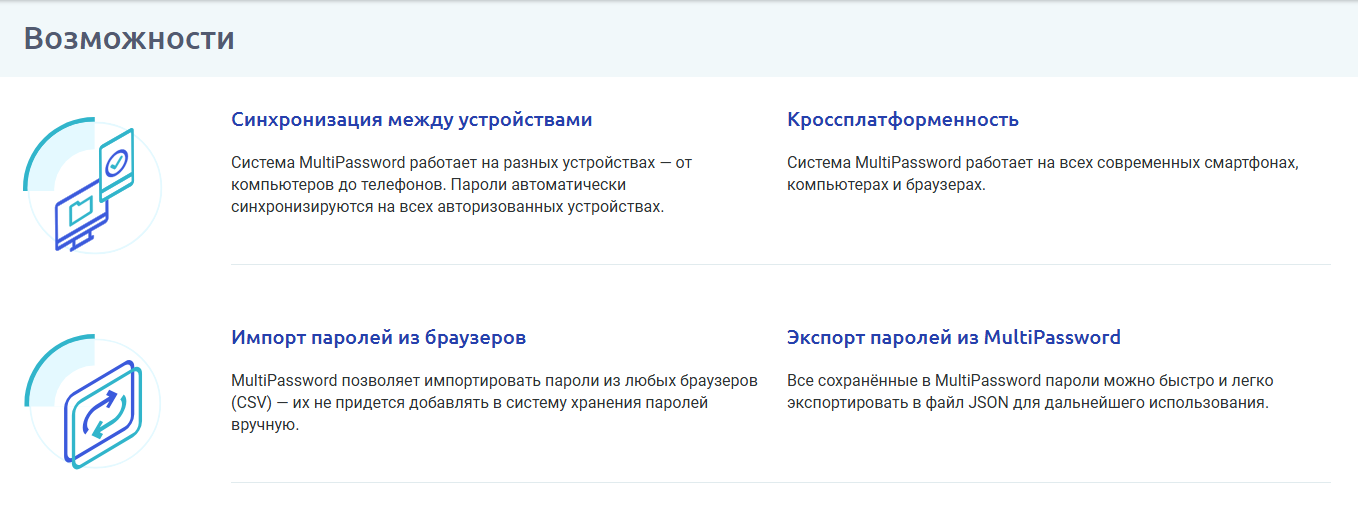Image resolution: width=1358 pixels, height=510 pixels.
Task: Click text about synchronization across authorized devices
Action: pyautogui.click(x=461, y=185)
